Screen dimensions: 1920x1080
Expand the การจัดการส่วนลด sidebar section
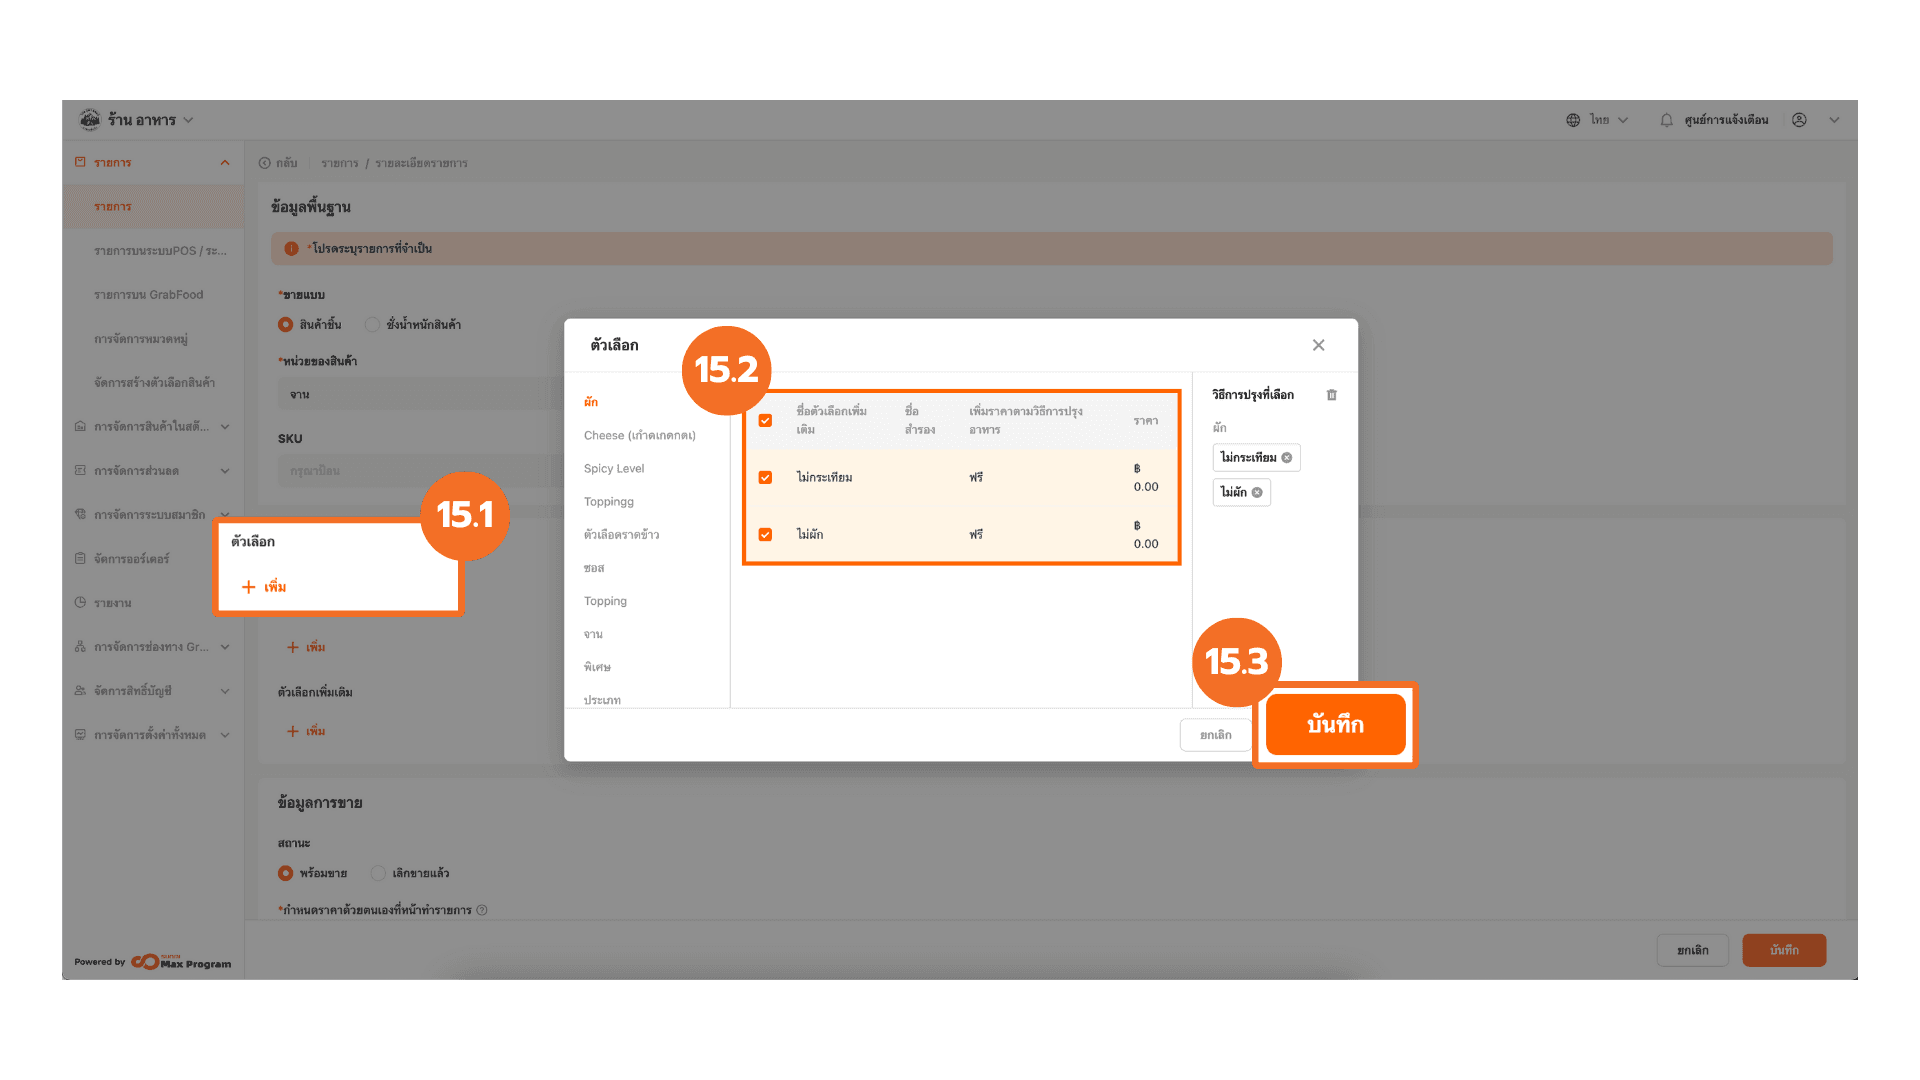225,471
